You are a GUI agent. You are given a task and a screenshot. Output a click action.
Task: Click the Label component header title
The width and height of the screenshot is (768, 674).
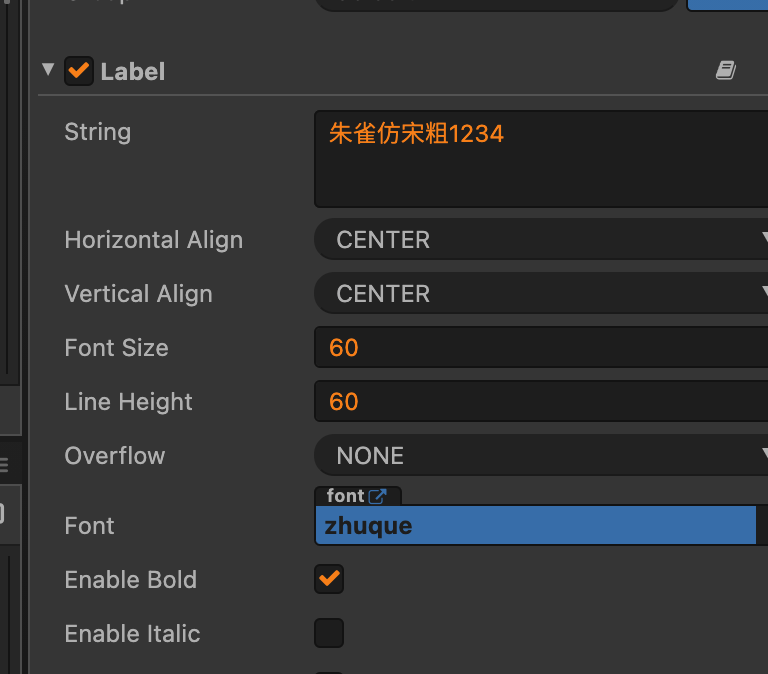[133, 72]
